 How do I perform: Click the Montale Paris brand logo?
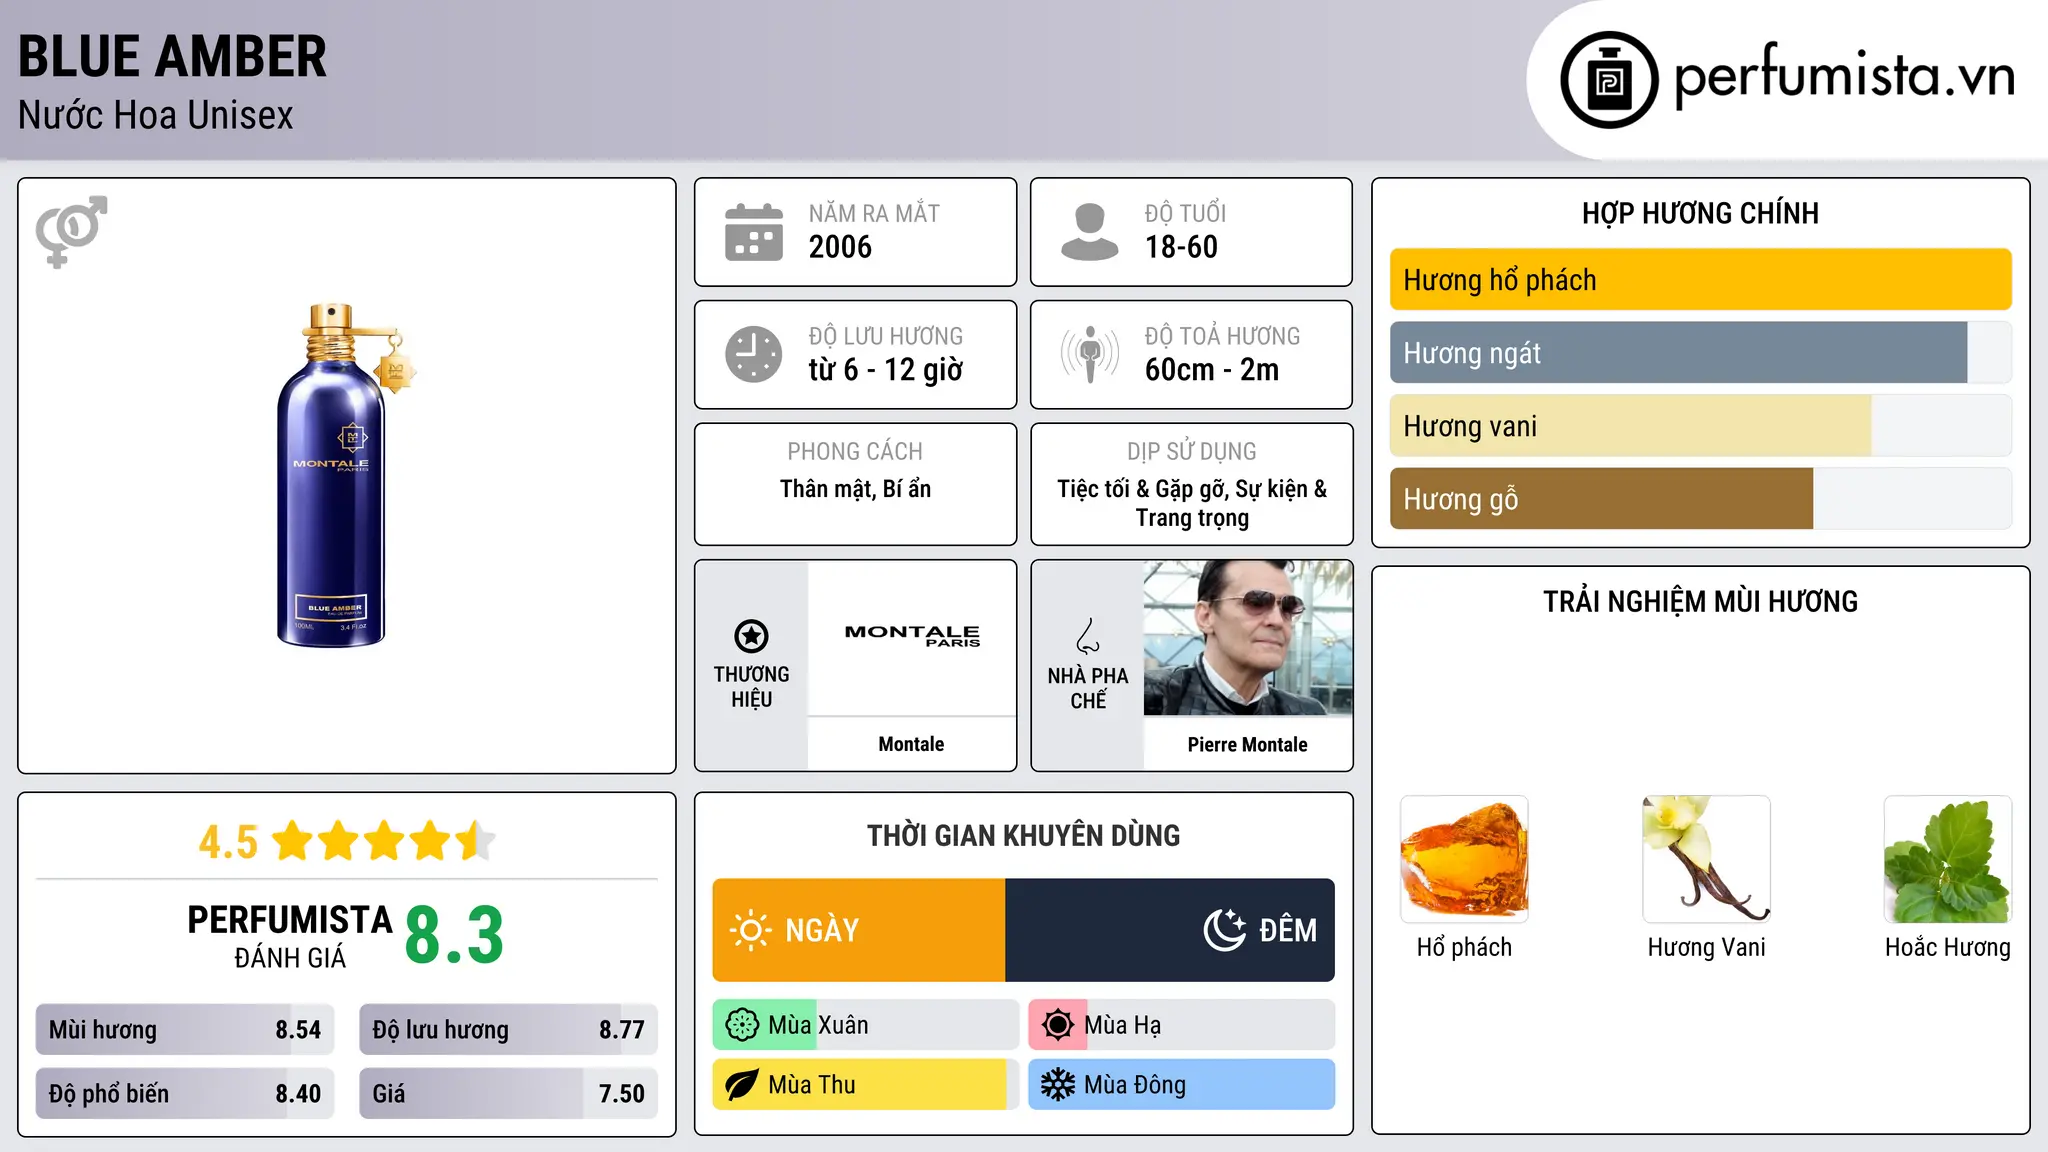912,635
